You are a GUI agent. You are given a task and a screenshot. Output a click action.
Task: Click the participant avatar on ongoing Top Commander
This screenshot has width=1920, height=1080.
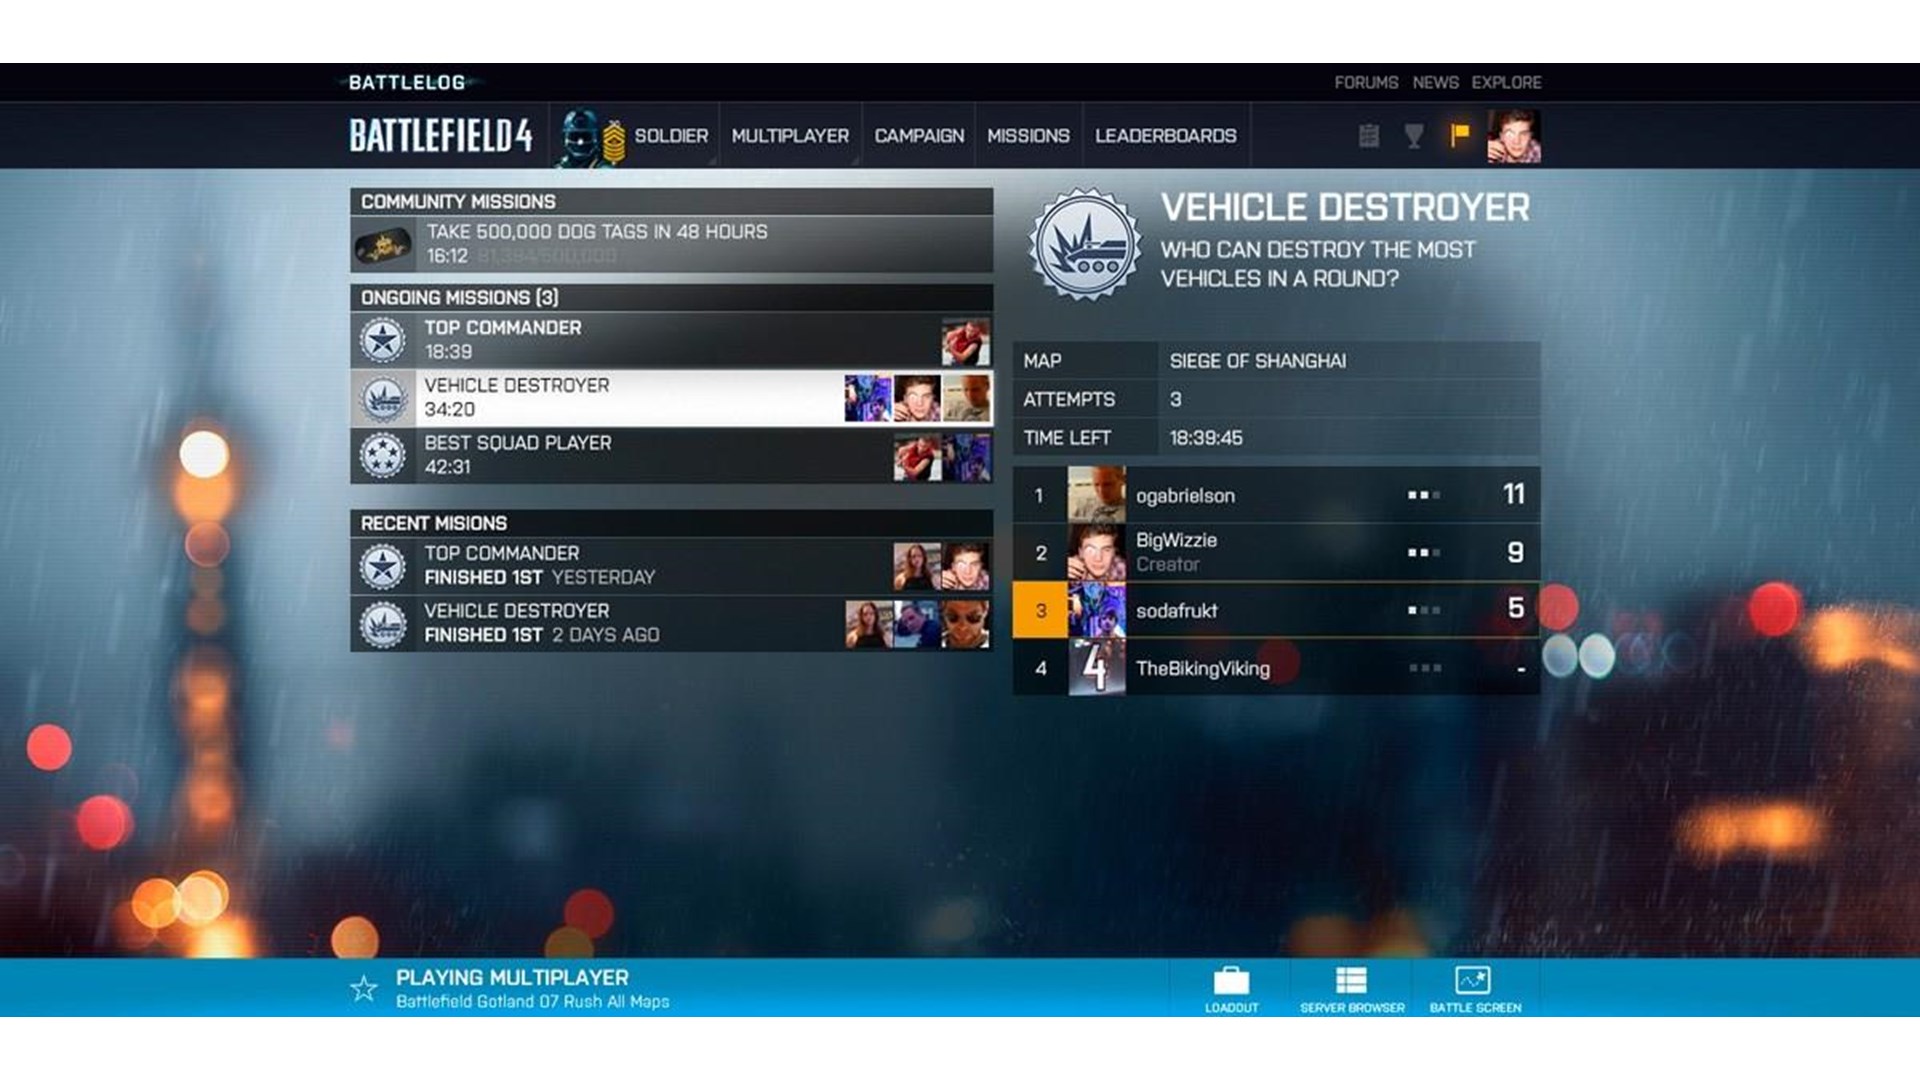pos(965,341)
